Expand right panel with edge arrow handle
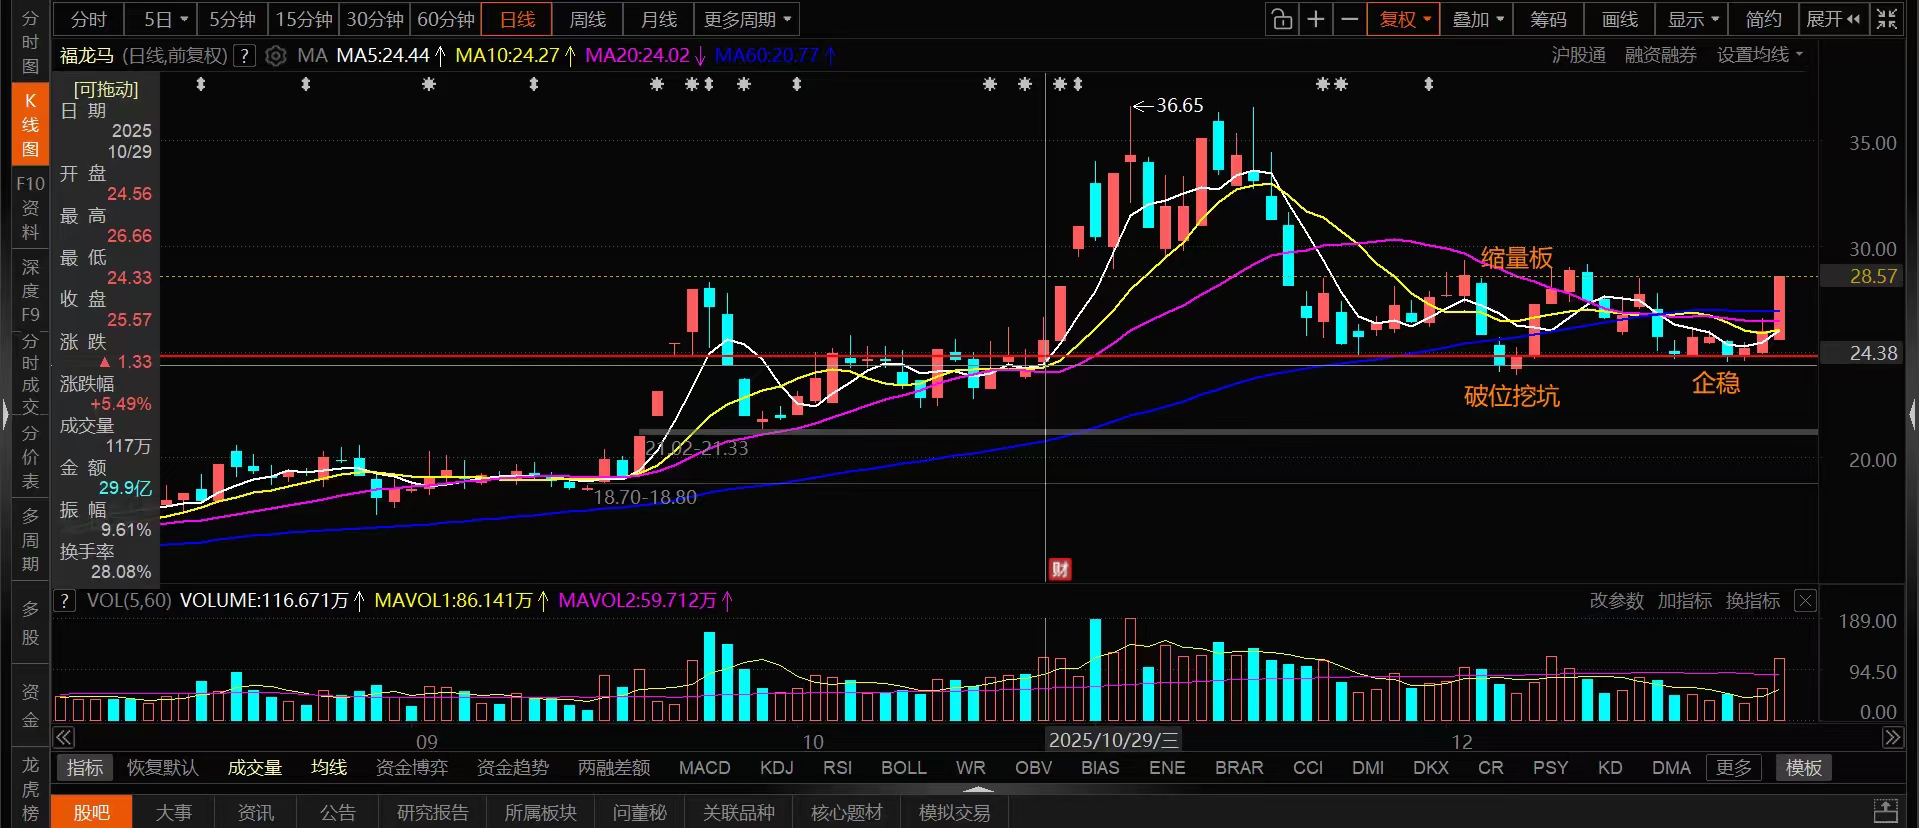 click(x=1913, y=413)
